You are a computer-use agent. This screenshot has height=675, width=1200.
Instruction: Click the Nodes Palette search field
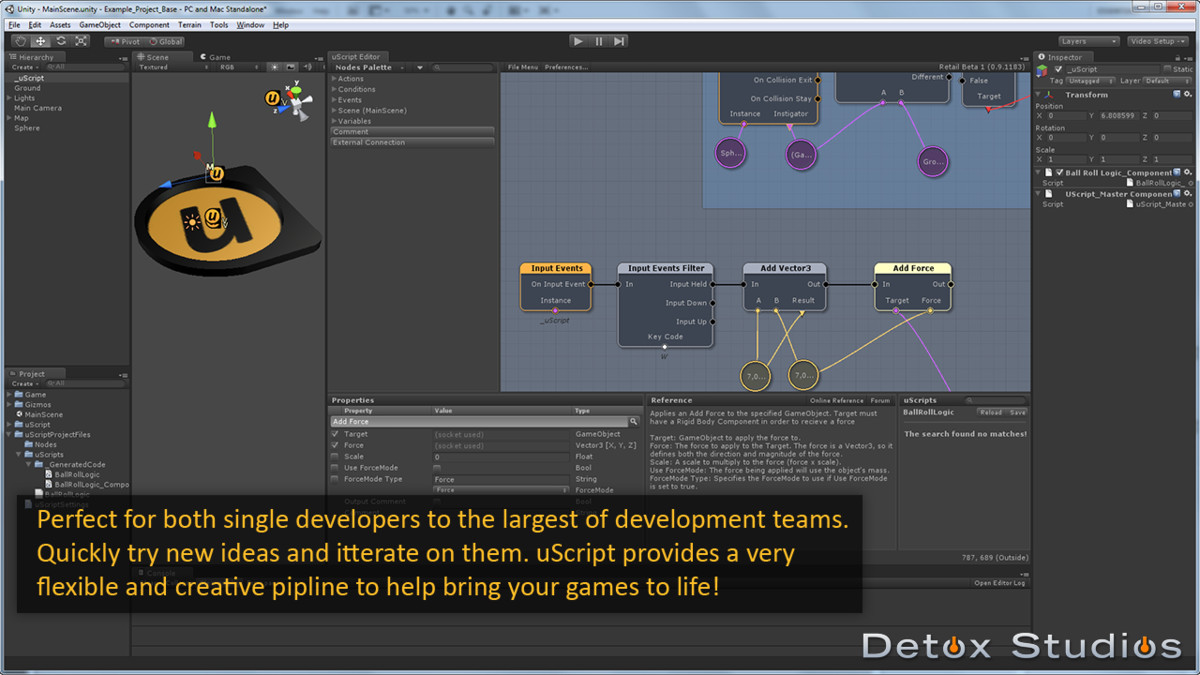pos(463,68)
